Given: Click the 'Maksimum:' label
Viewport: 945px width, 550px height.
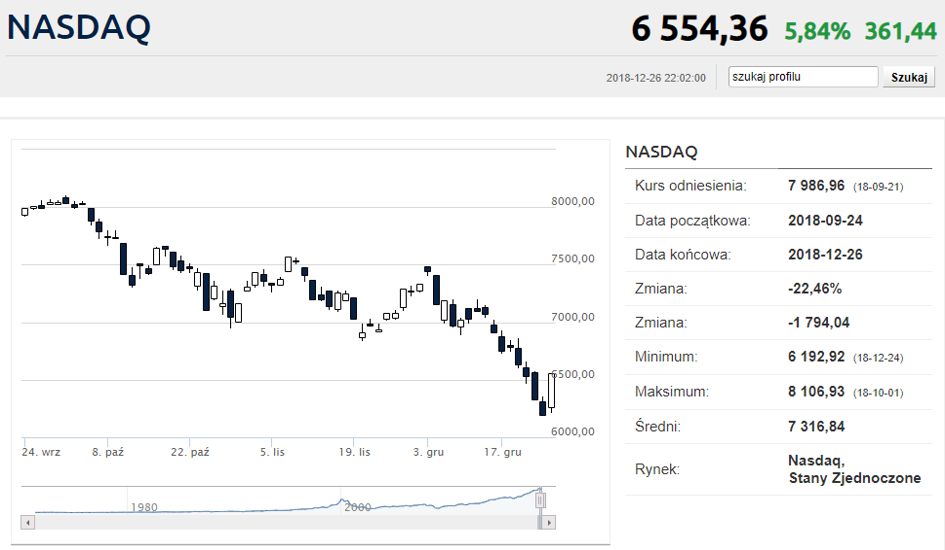Looking at the screenshot, I should tap(672, 392).
